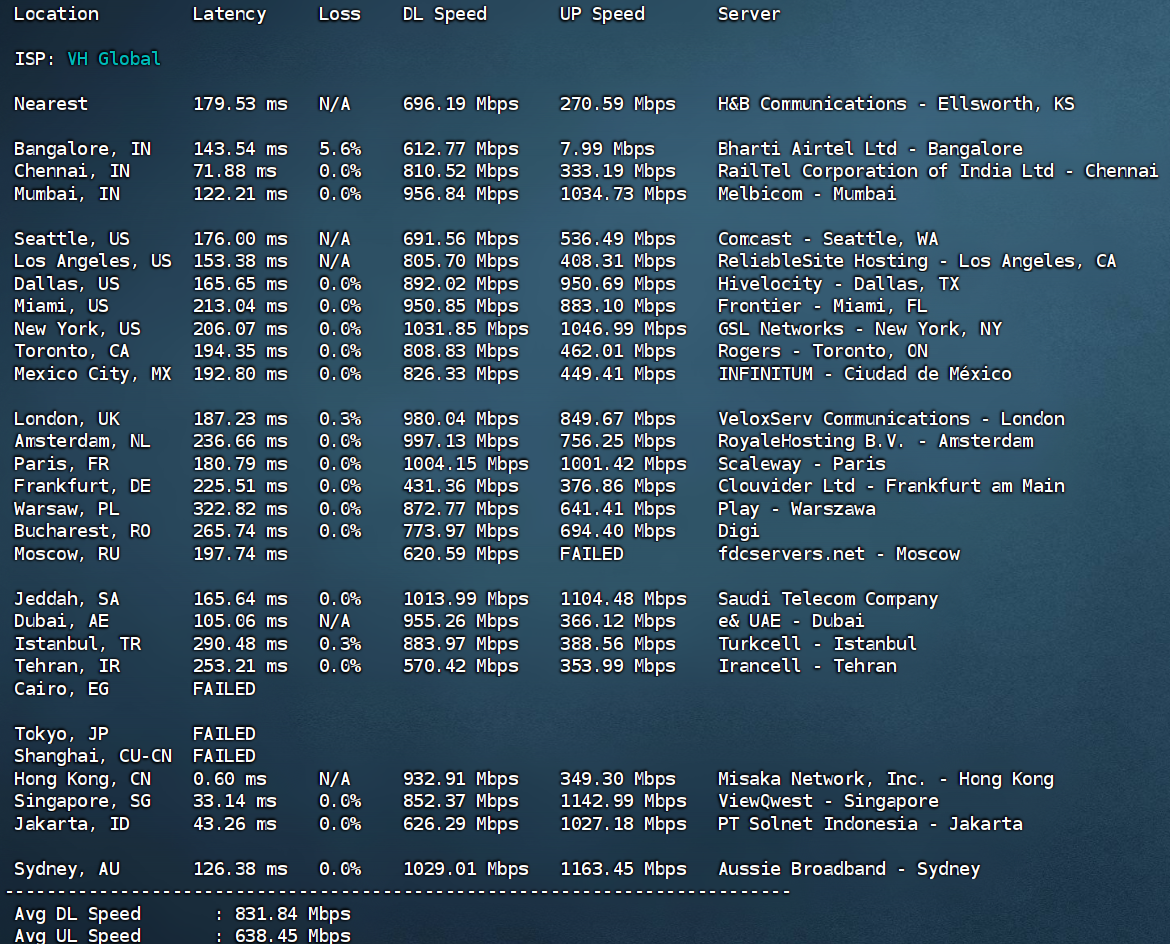This screenshot has width=1170, height=944.
Task: Select the 'Server' column header
Action: [749, 14]
